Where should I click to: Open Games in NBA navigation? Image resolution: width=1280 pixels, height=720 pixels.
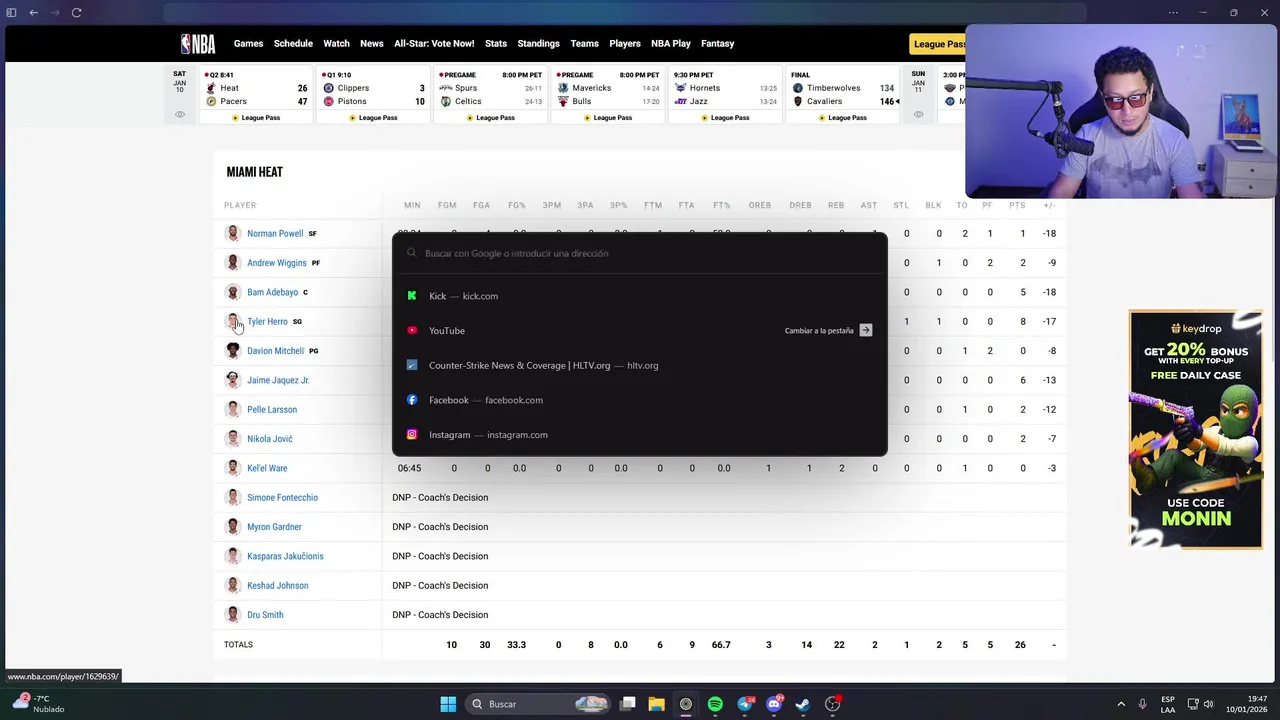tap(248, 43)
